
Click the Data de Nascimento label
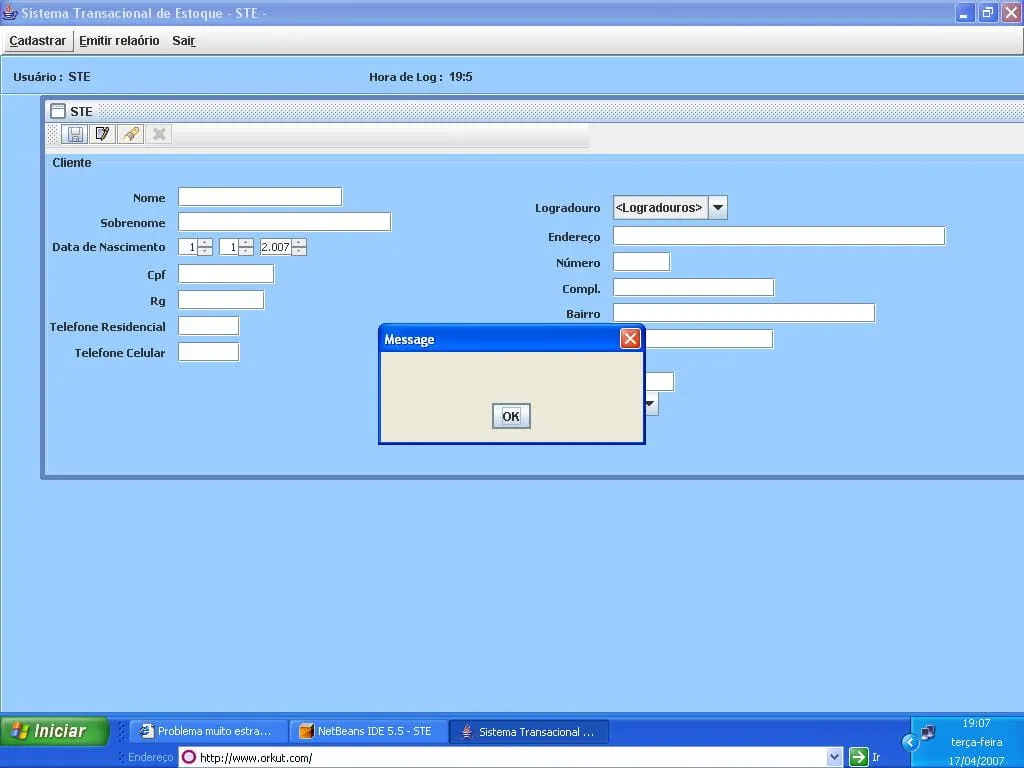tap(108, 247)
